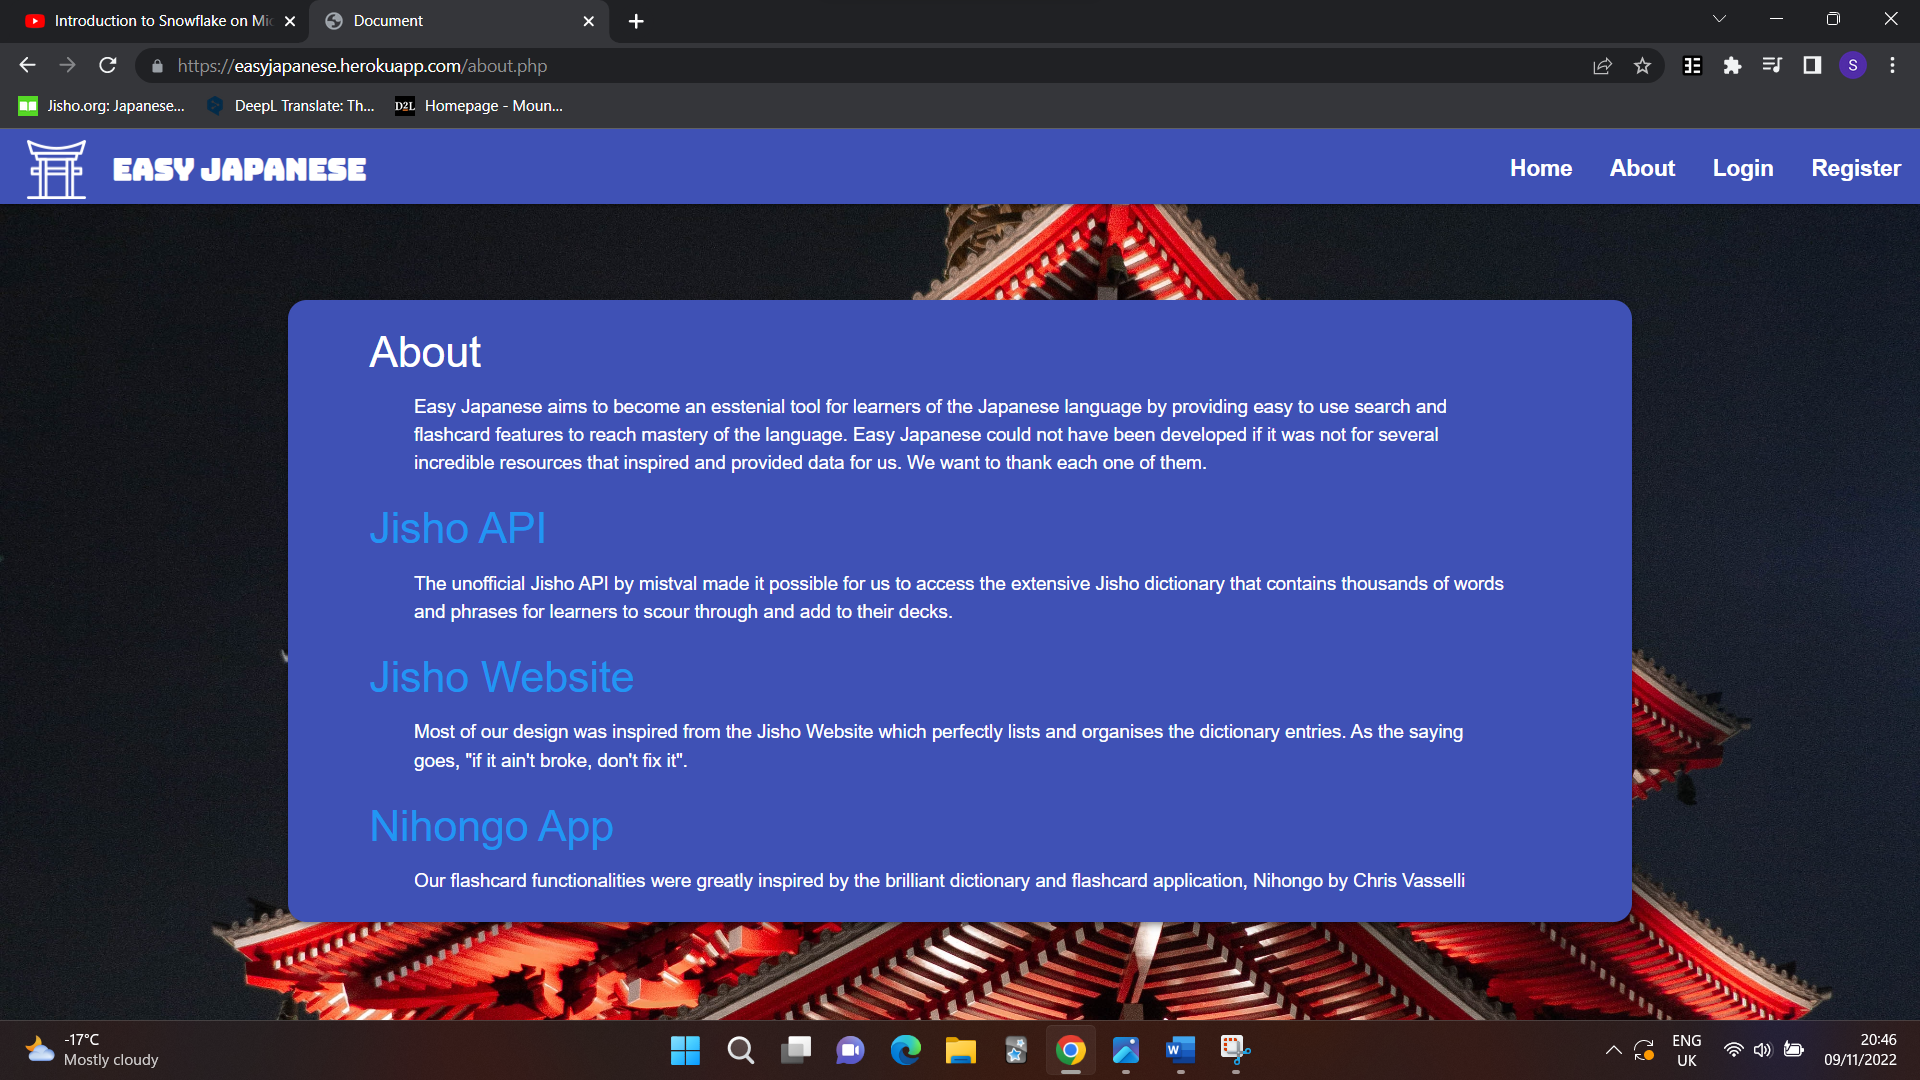Open clock and date 20:46
The height and width of the screenshot is (1080, 1920).
tap(1860, 1050)
